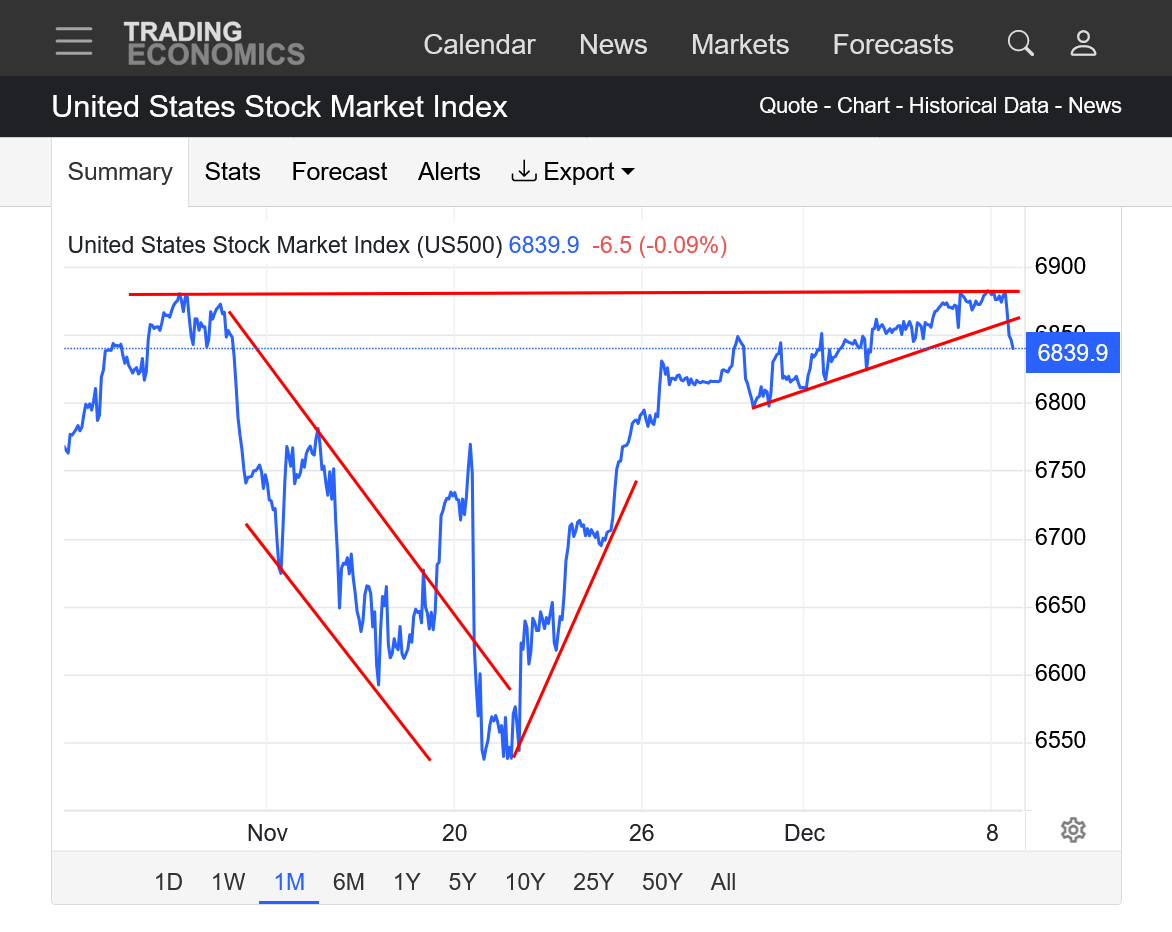Image resolution: width=1172 pixels, height=932 pixels.
Task: Open the hamburger menu icon
Action: tap(74, 42)
